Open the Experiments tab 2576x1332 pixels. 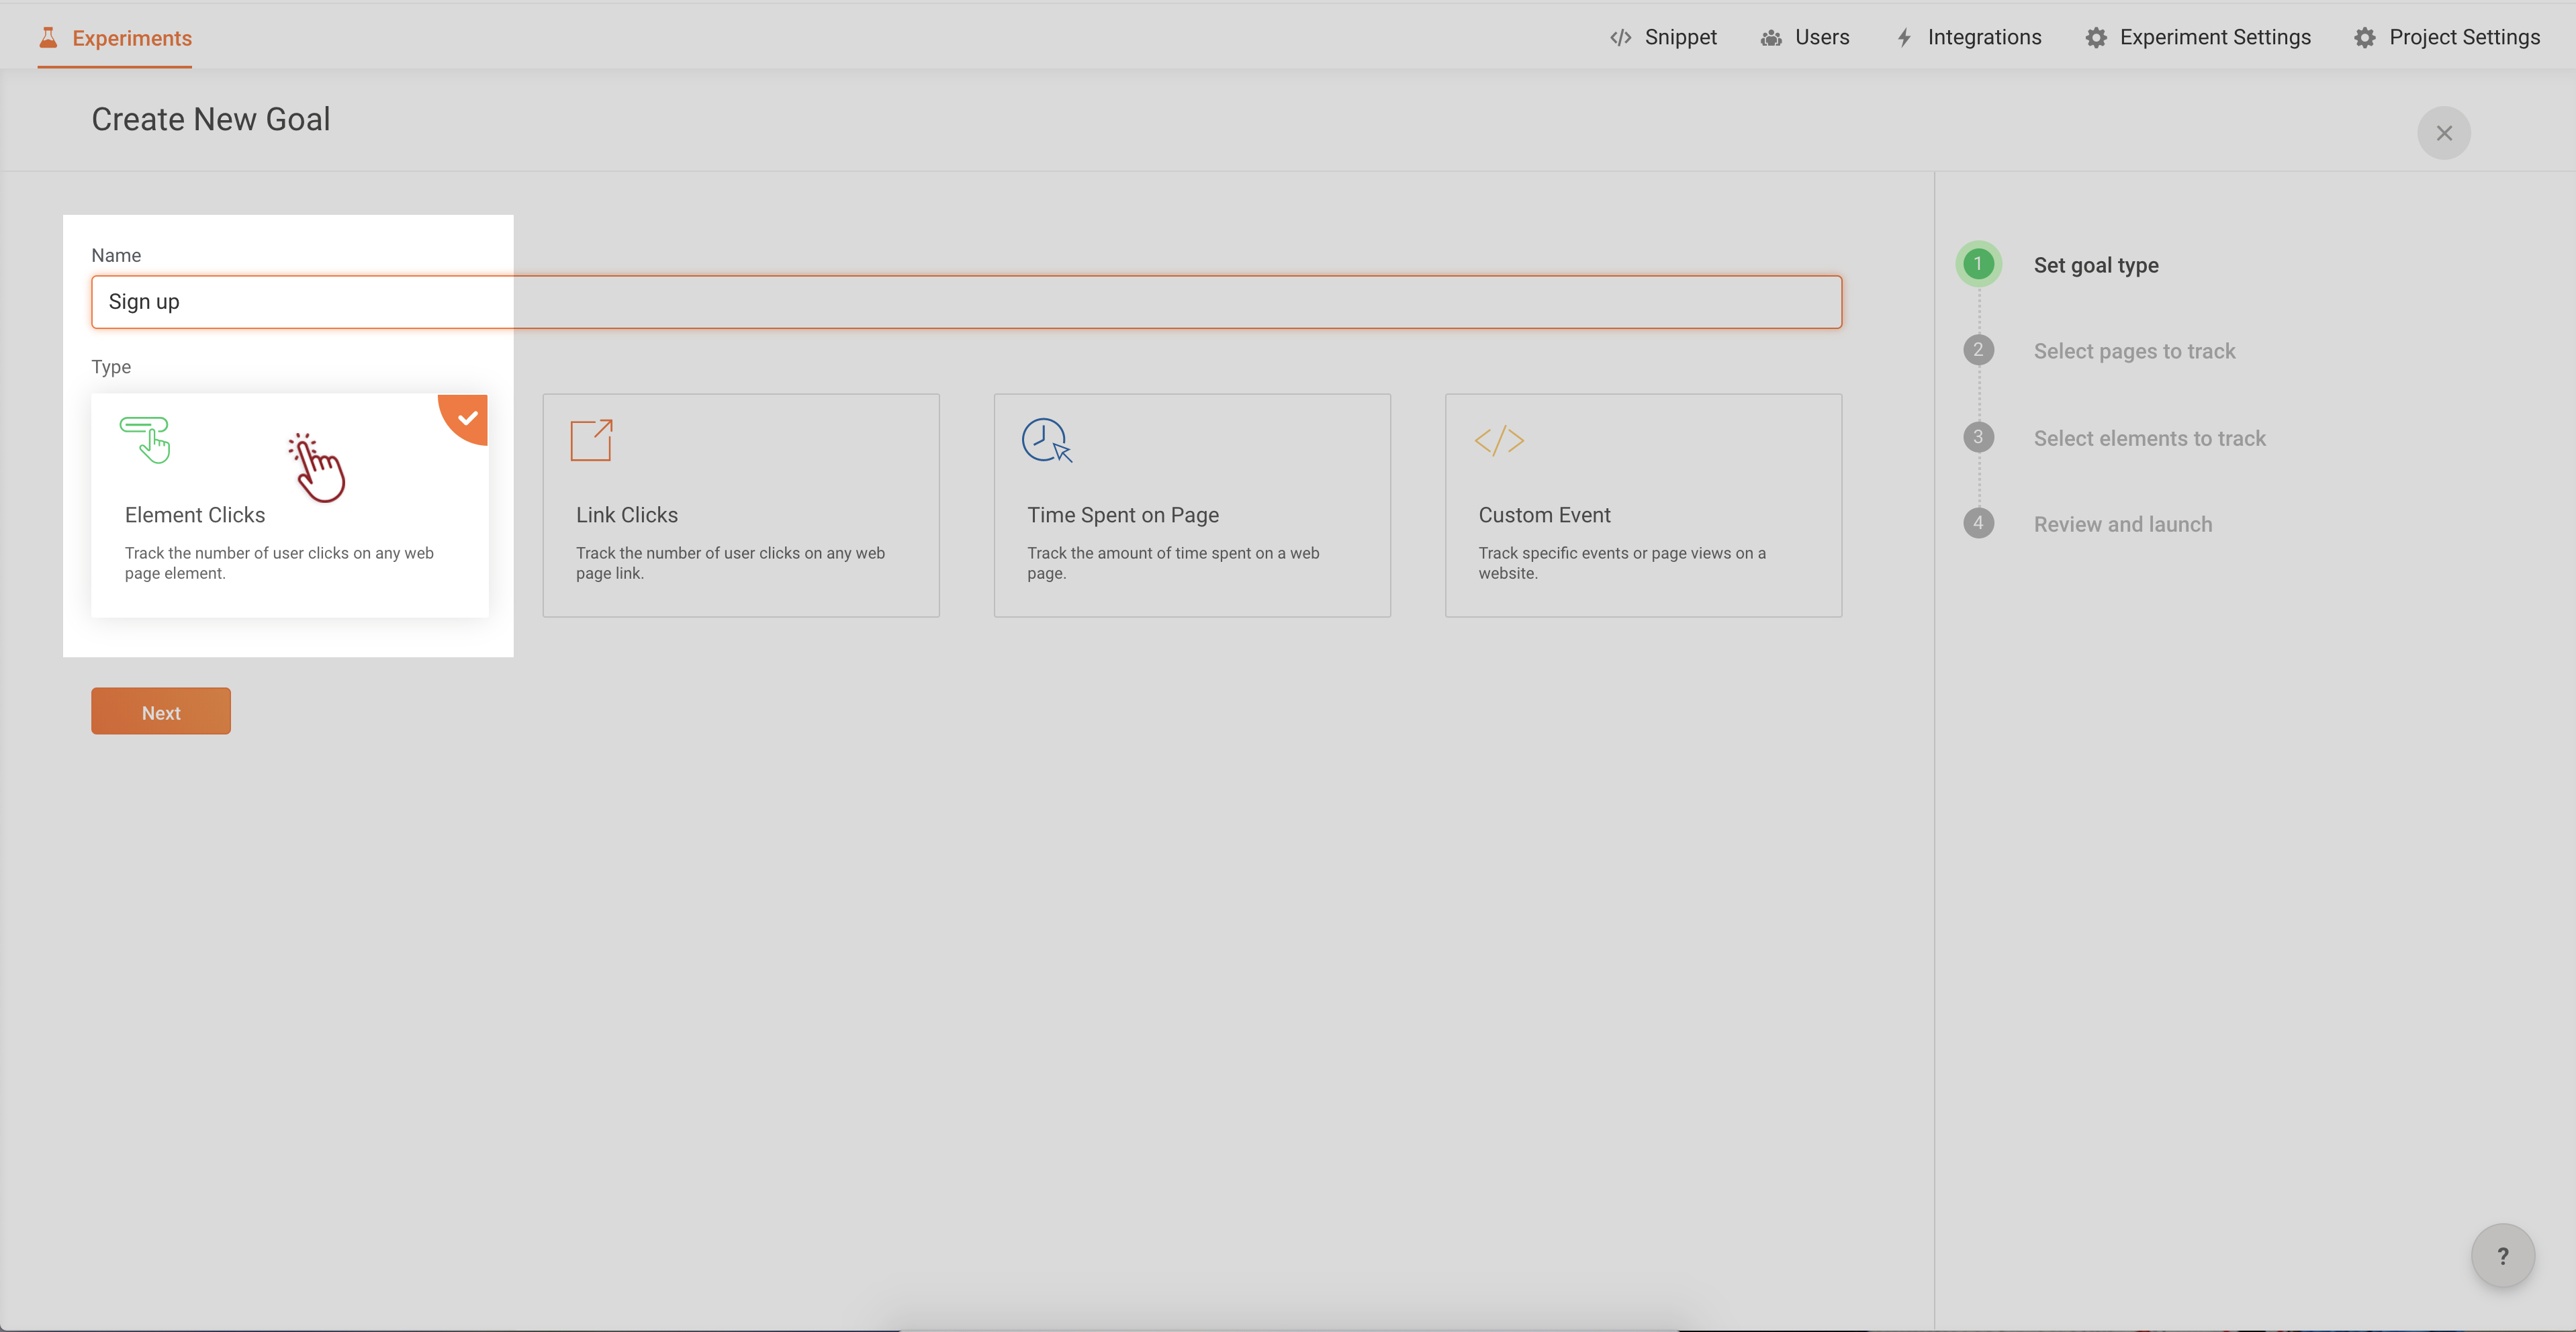point(115,38)
